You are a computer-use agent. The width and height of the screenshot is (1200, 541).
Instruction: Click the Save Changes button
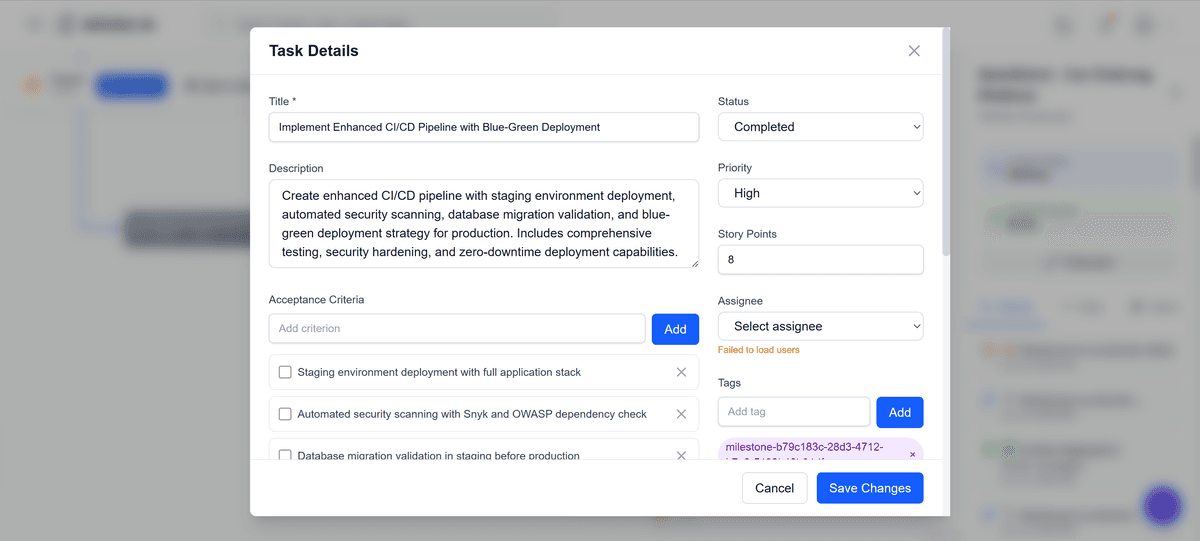tap(870, 488)
